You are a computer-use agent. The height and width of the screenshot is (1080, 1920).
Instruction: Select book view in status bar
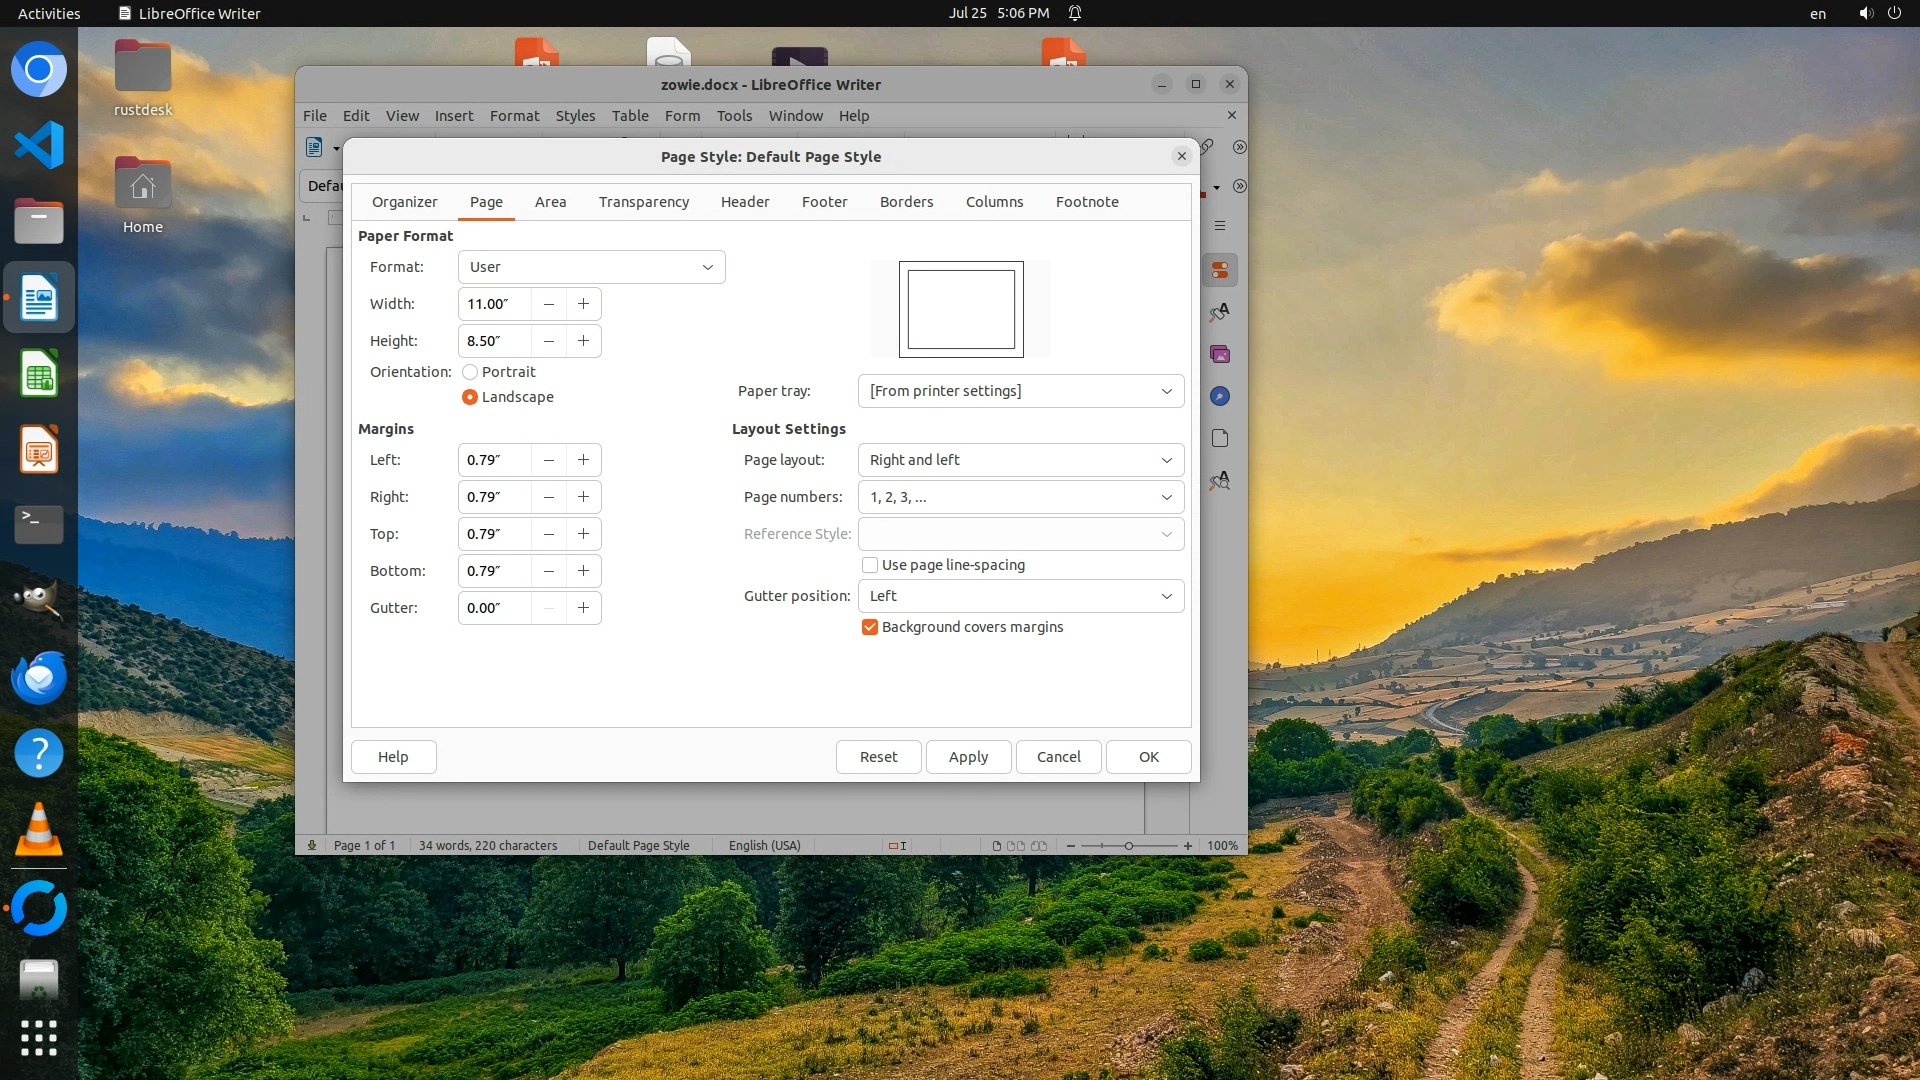click(1039, 846)
